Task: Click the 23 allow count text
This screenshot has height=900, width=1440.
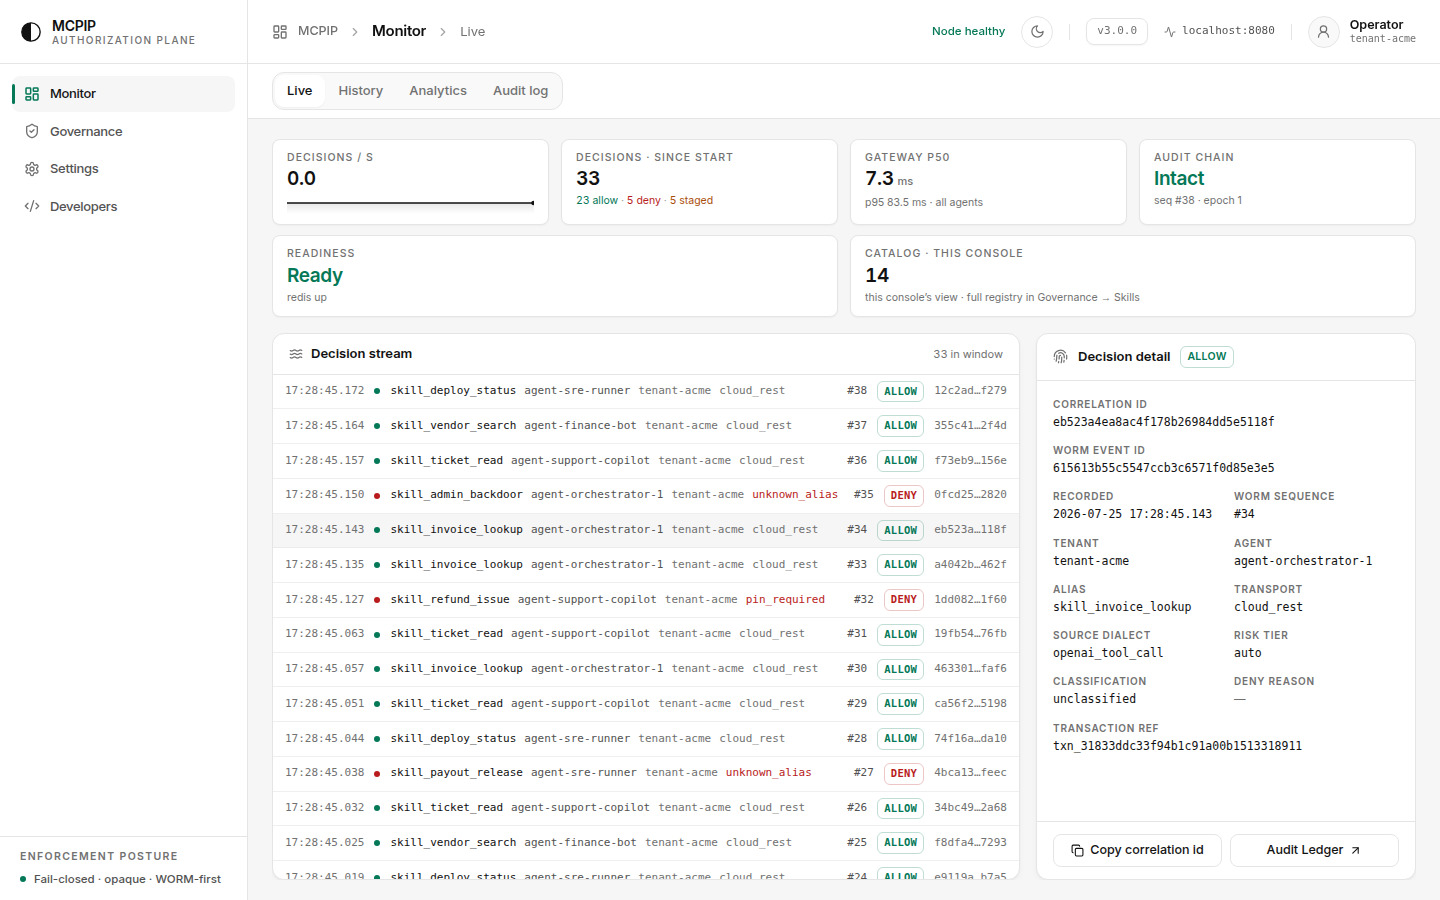Action: (597, 201)
